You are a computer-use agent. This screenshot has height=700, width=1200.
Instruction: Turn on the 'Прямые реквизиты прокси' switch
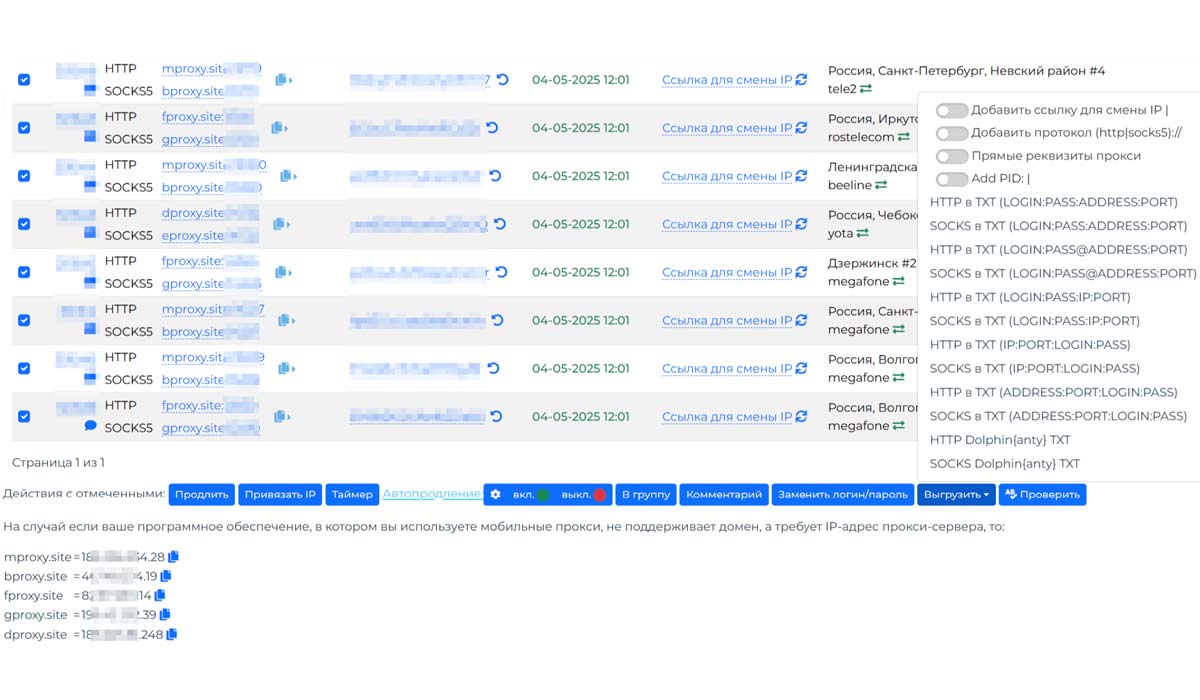tap(952, 156)
